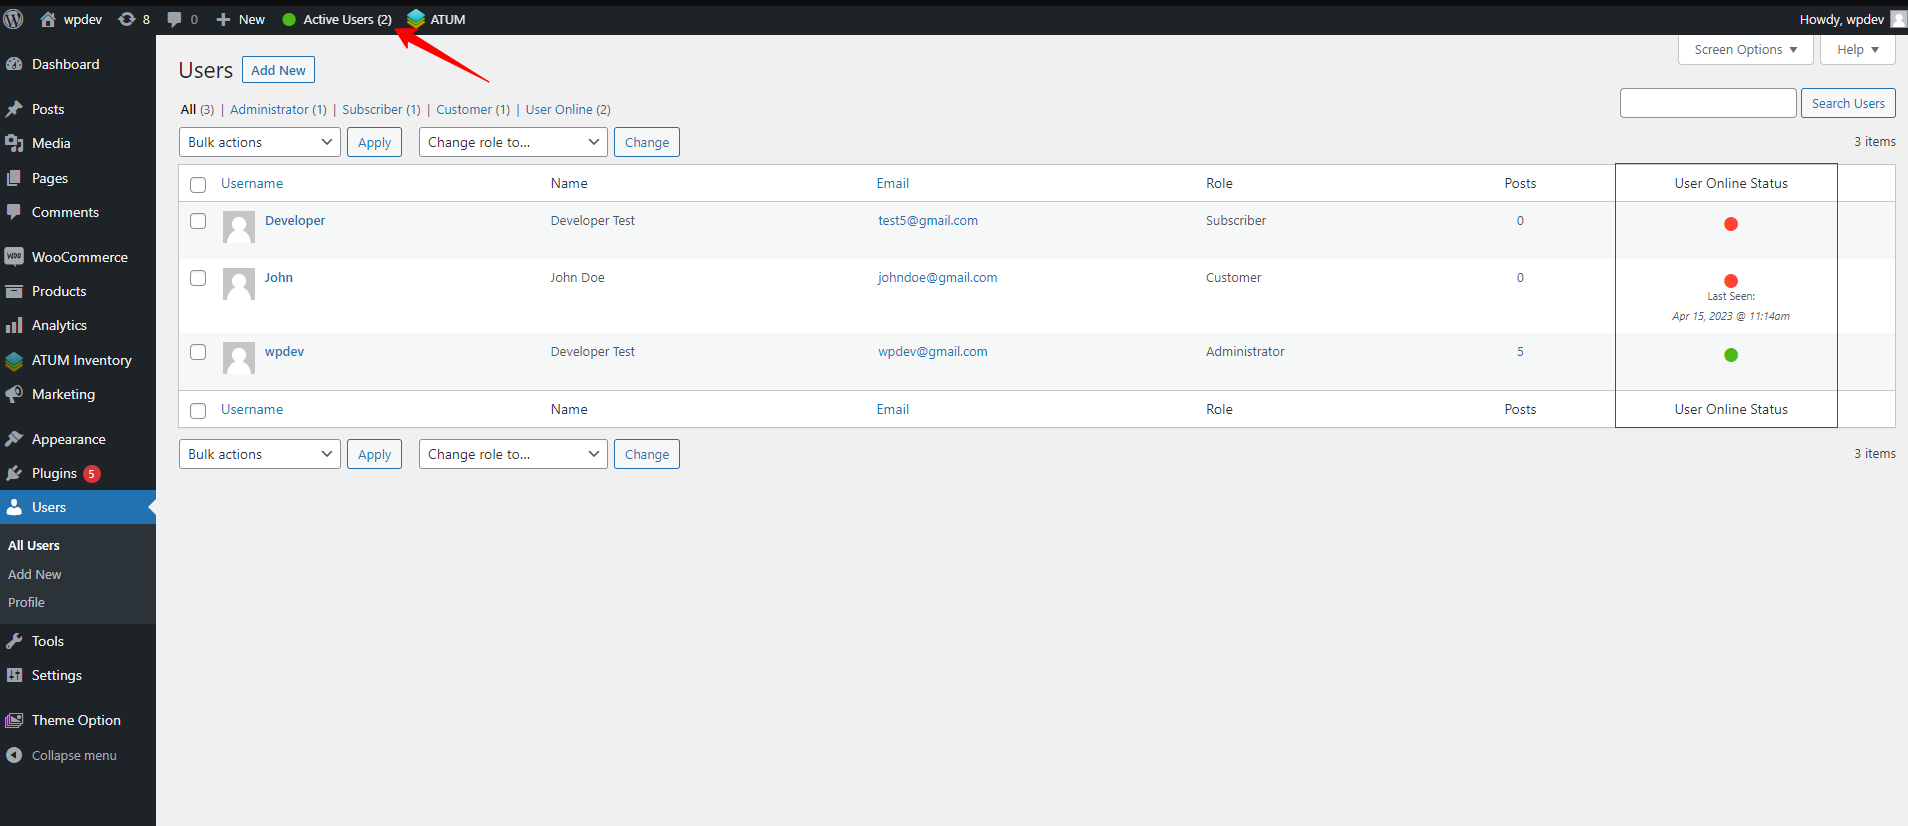The height and width of the screenshot is (826, 1908).
Task: Toggle select-all checkbox in table footer
Action: point(198,411)
